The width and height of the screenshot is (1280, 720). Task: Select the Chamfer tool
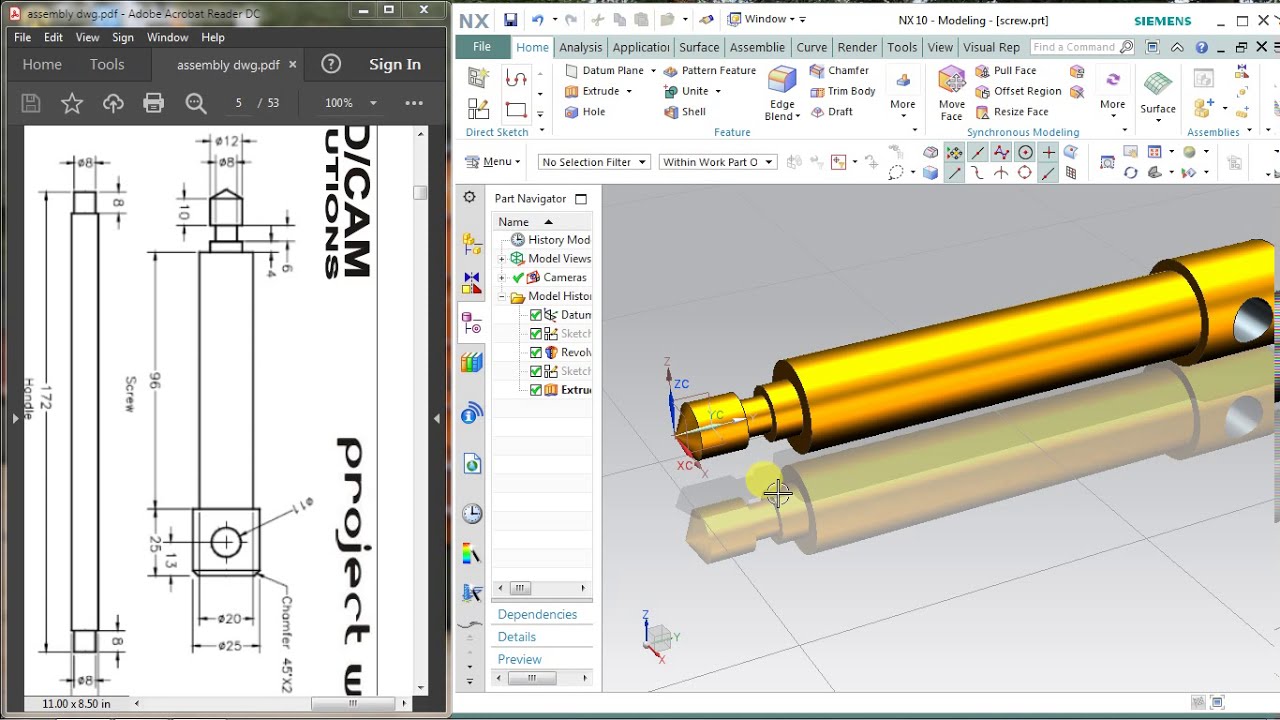pos(840,71)
